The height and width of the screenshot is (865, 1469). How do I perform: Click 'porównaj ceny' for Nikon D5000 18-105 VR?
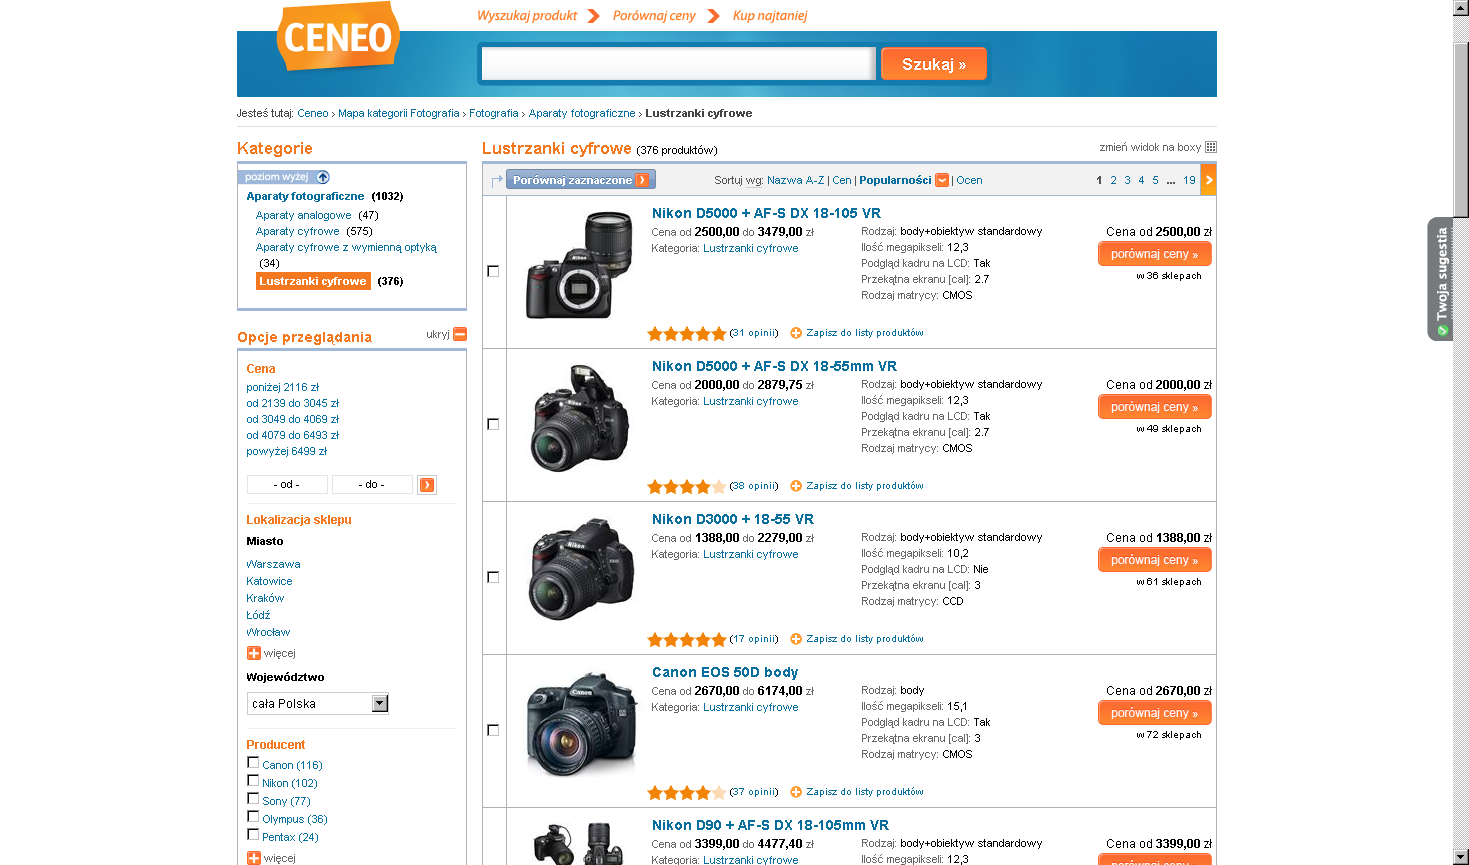(1154, 254)
